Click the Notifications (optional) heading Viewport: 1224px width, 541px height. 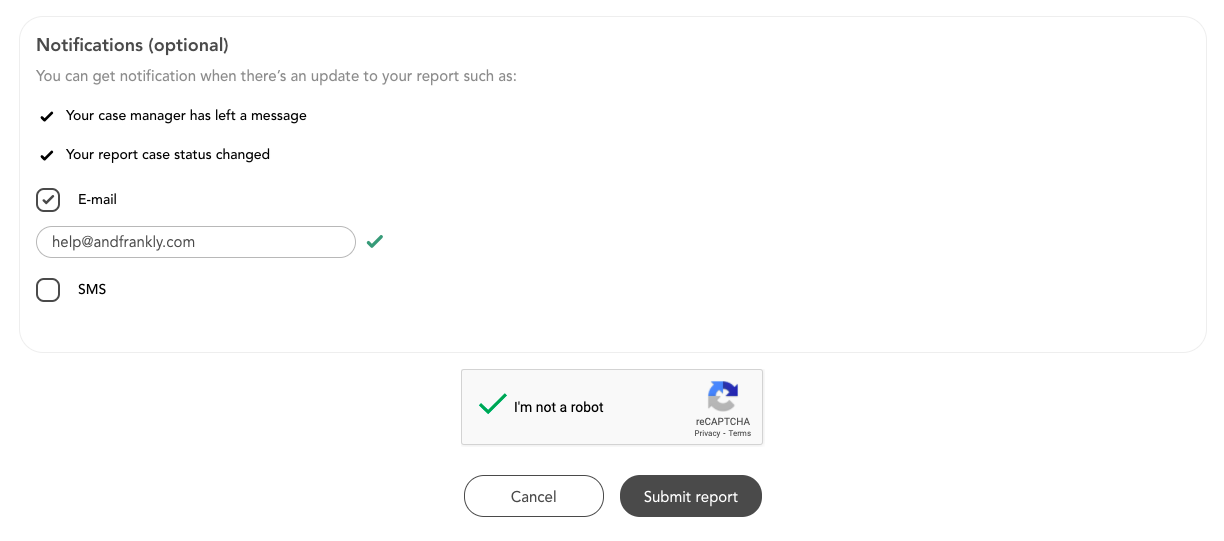(x=132, y=45)
